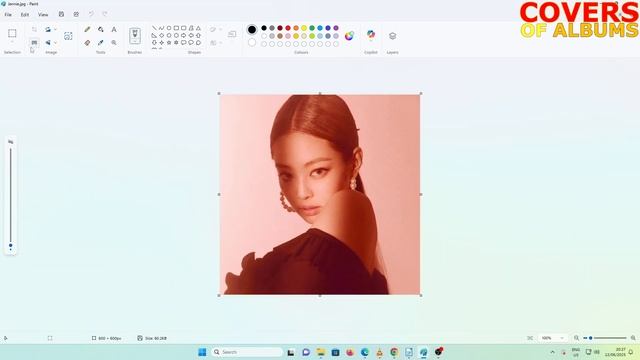Choose the Crop tool
This screenshot has height=360, width=640.
34,29
